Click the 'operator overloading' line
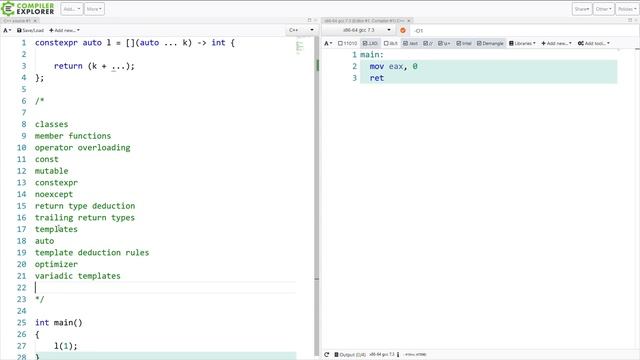This screenshot has height=360, width=640. click(82, 148)
